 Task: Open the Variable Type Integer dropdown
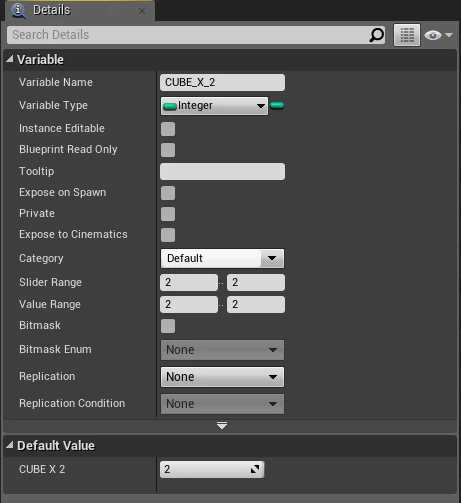[x=214, y=106]
